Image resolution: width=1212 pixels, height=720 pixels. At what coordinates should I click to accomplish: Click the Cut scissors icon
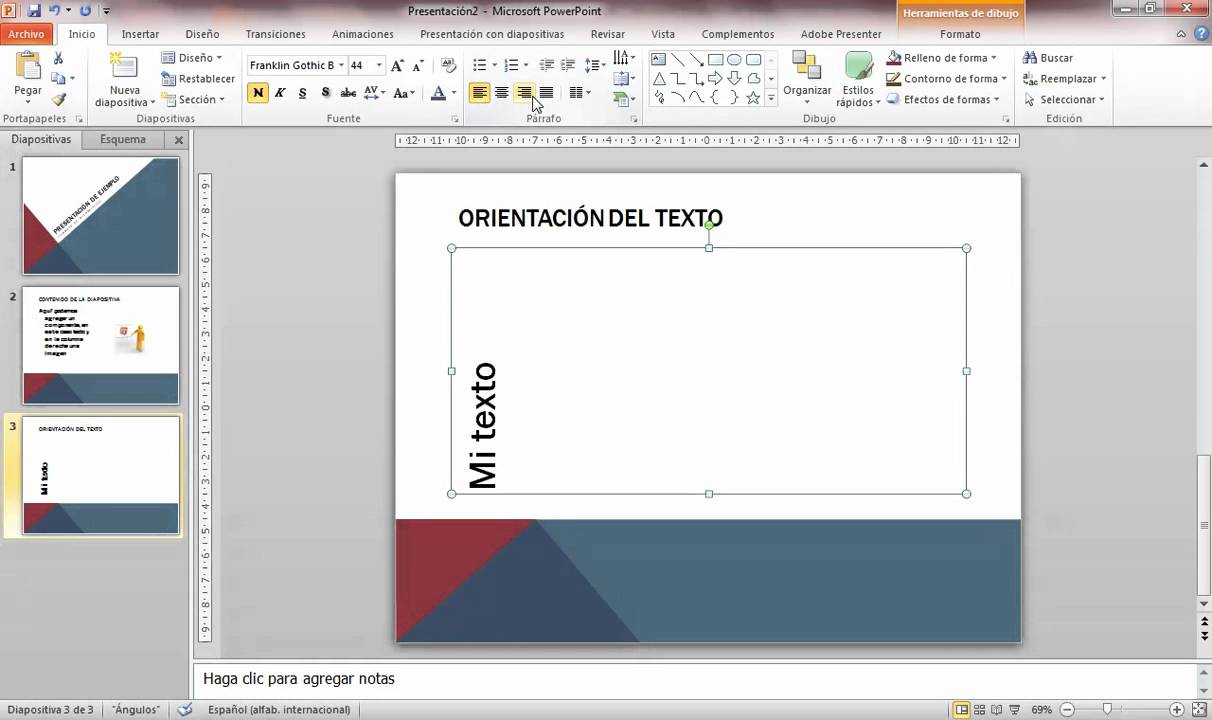58,58
